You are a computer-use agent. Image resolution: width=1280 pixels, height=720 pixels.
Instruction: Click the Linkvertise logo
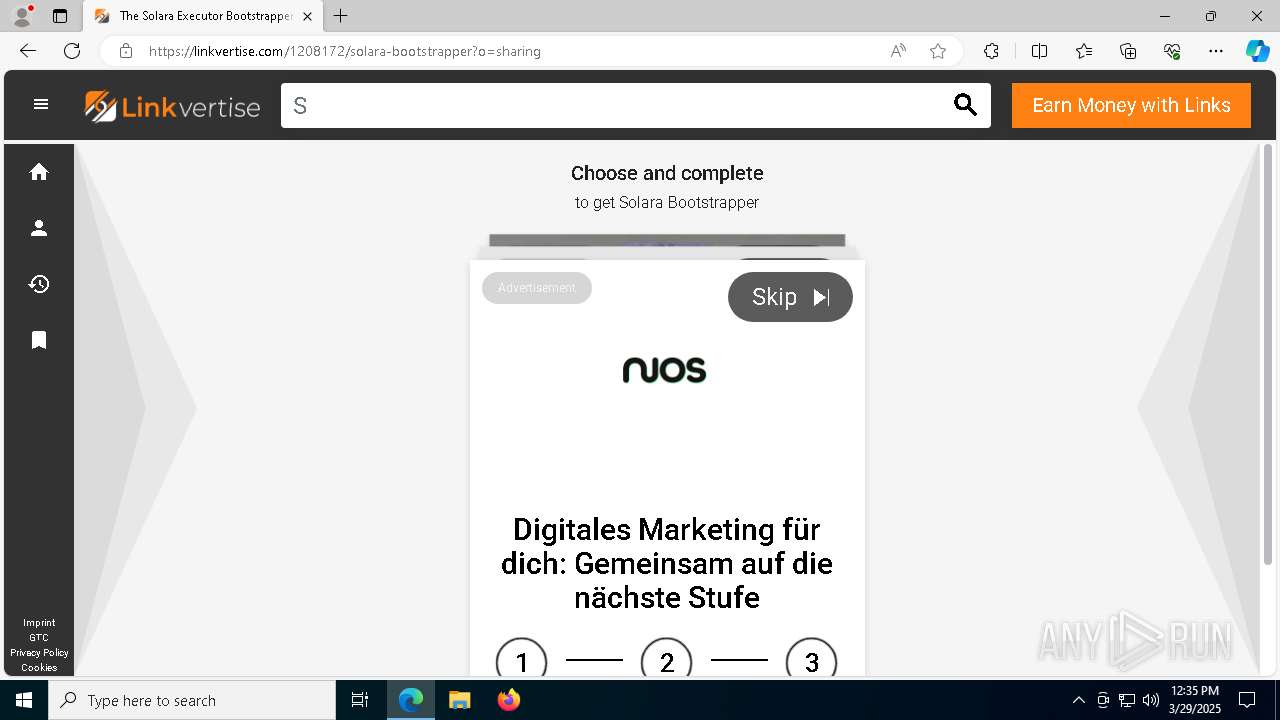coord(172,106)
